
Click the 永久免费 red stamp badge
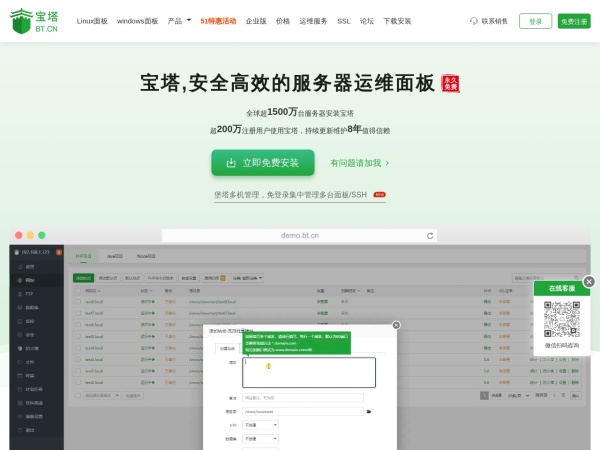click(450, 83)
